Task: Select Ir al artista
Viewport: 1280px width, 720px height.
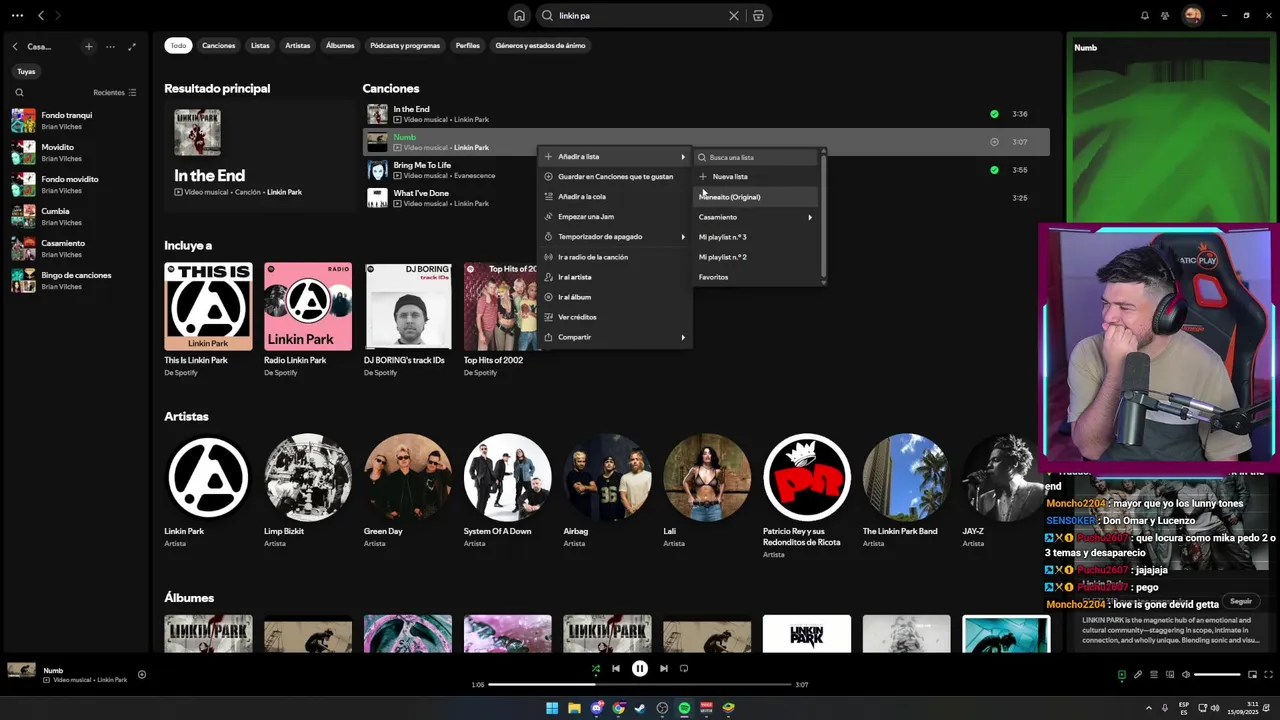Action: click(615, 277)
